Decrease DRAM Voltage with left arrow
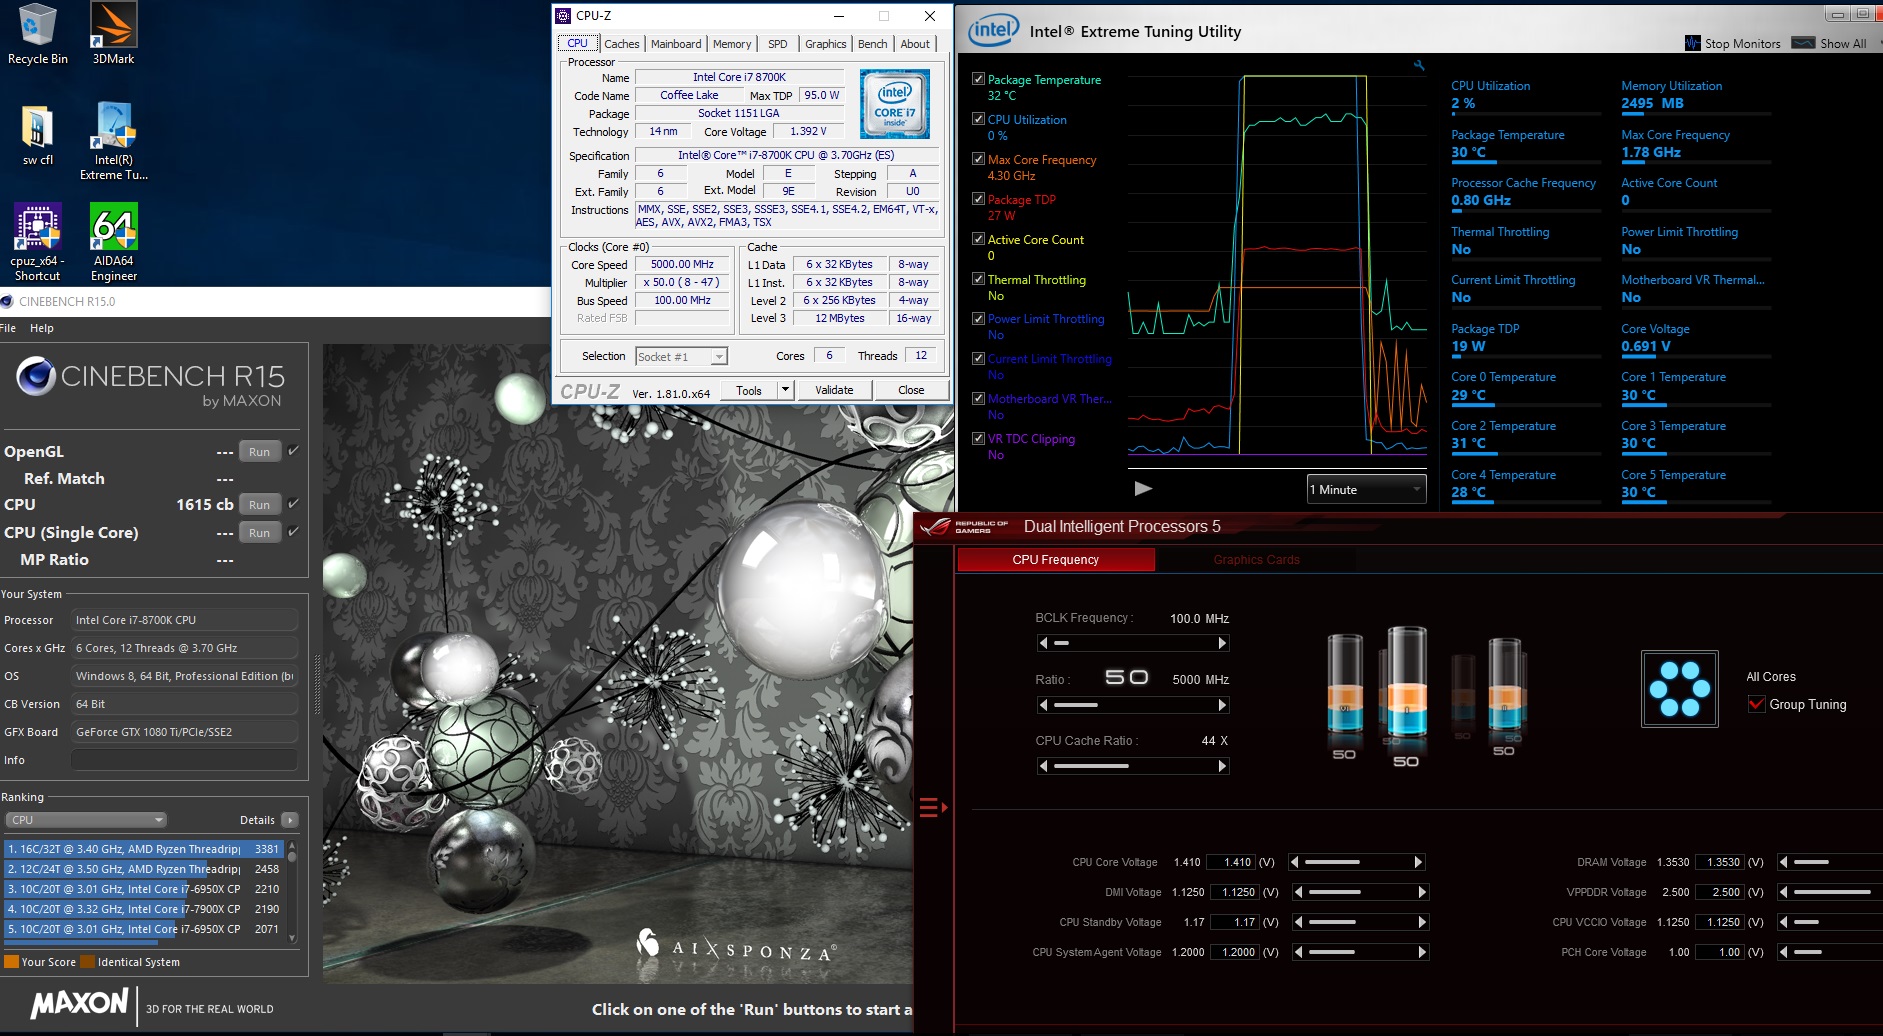Image resolution: width=1883 pixels, height=1036 pixels. click(1784, 862)
